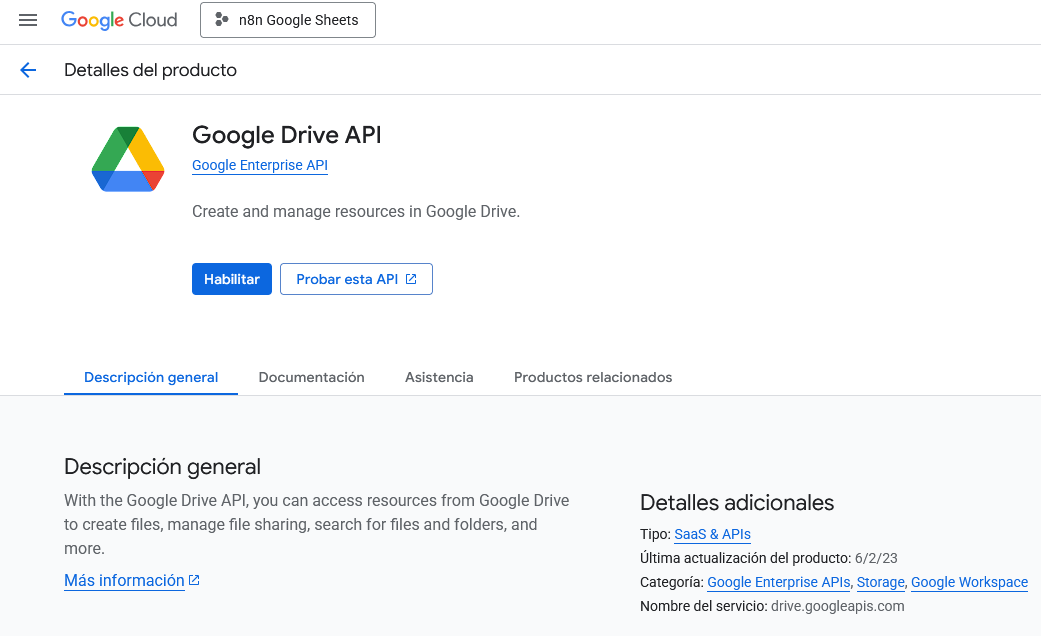1041x636 pixels.
Task: Click the Probar esta API button
Action: (x=348, y=279)
